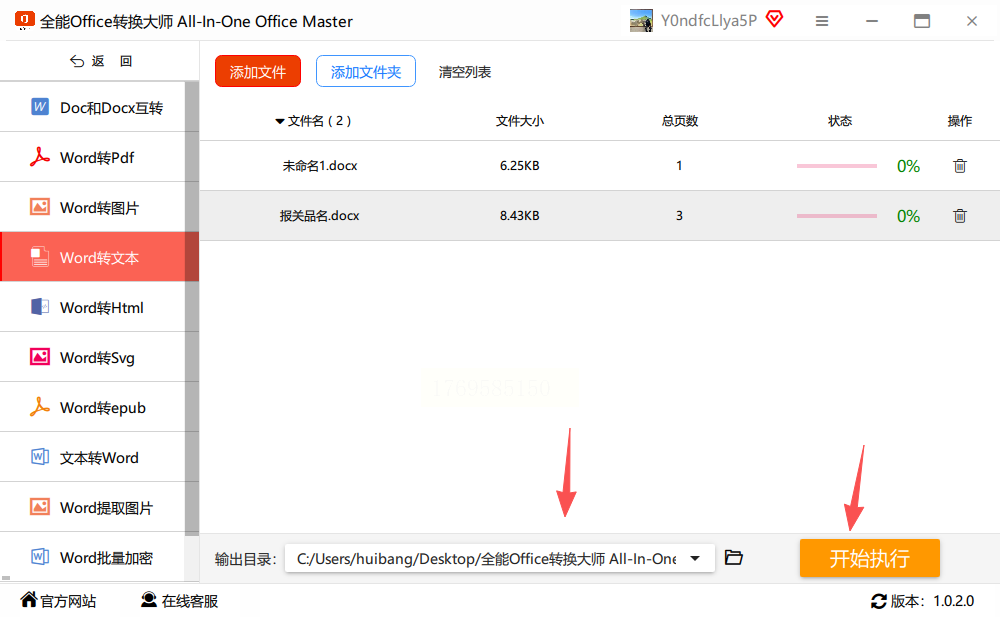Select Doc和Docx互转 in sidebar
1000x617 pixels.
(93, 107)
